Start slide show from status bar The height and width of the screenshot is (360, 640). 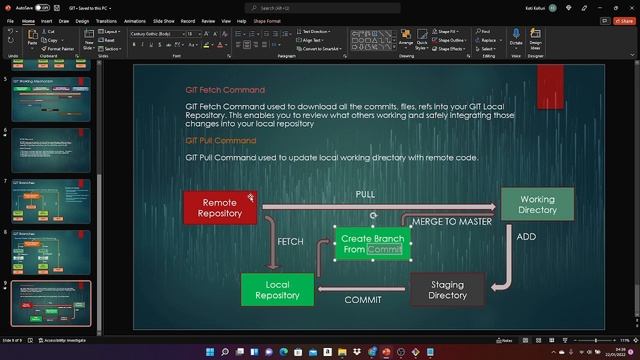(x=565, y=340)
